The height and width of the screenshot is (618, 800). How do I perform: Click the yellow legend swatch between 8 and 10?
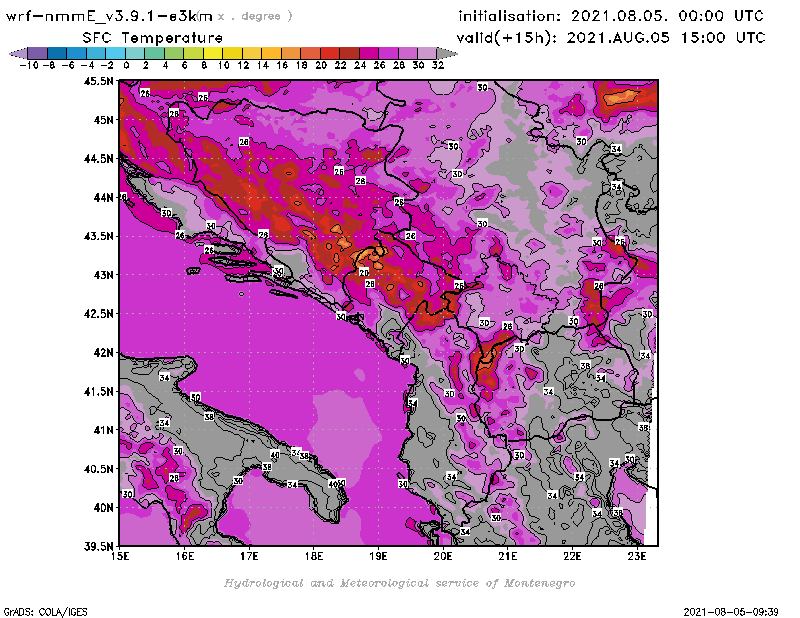[x=213, y=53]
